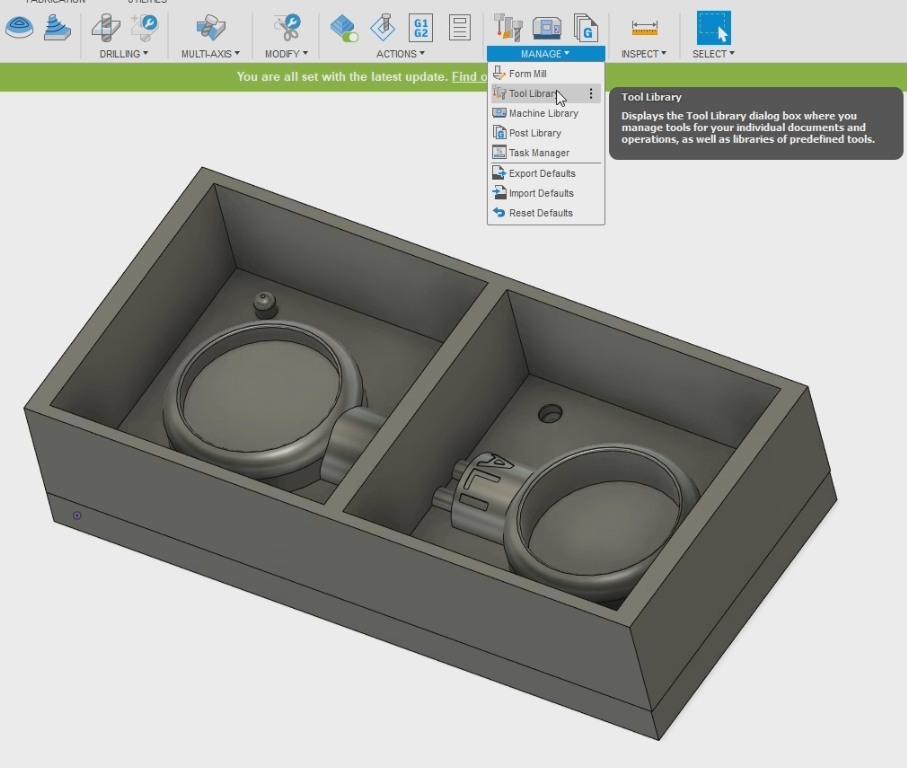
Task: Select the pocket clearing toolpath icon
Action: 19,27
